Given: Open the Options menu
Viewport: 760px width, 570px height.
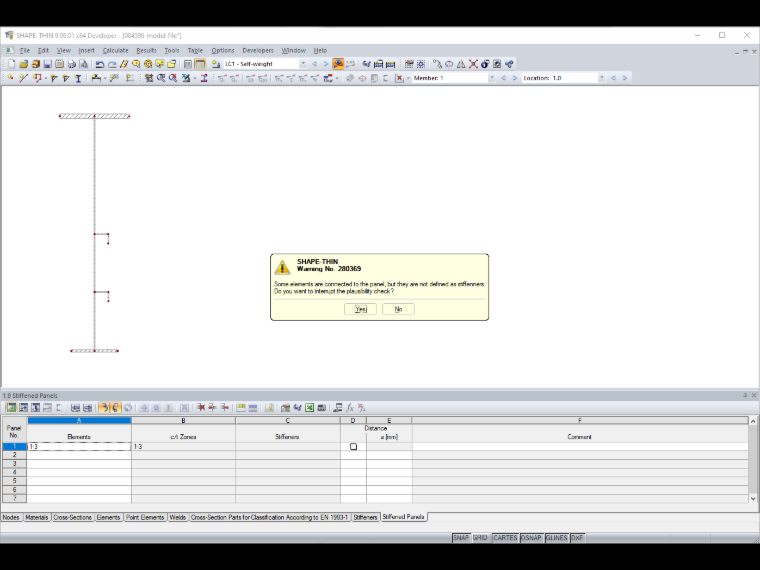Looking at the screenshot, I should 222,50.
